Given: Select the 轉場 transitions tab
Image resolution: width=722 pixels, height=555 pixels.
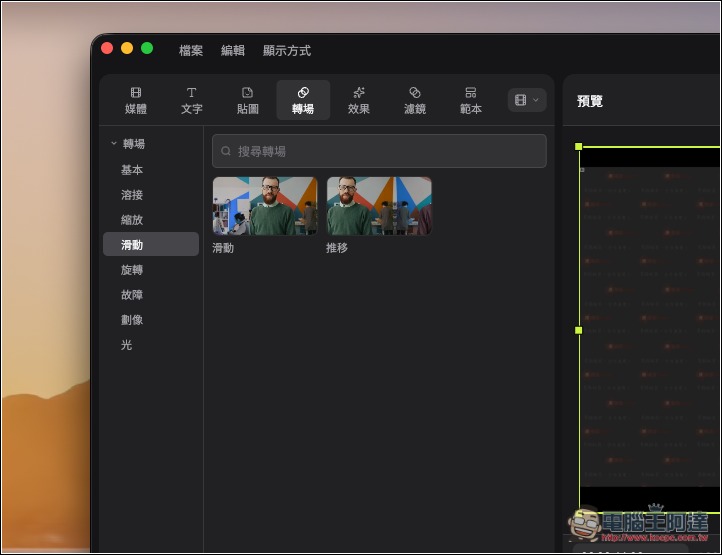Looking at the screenshot, I should point(303,100).
